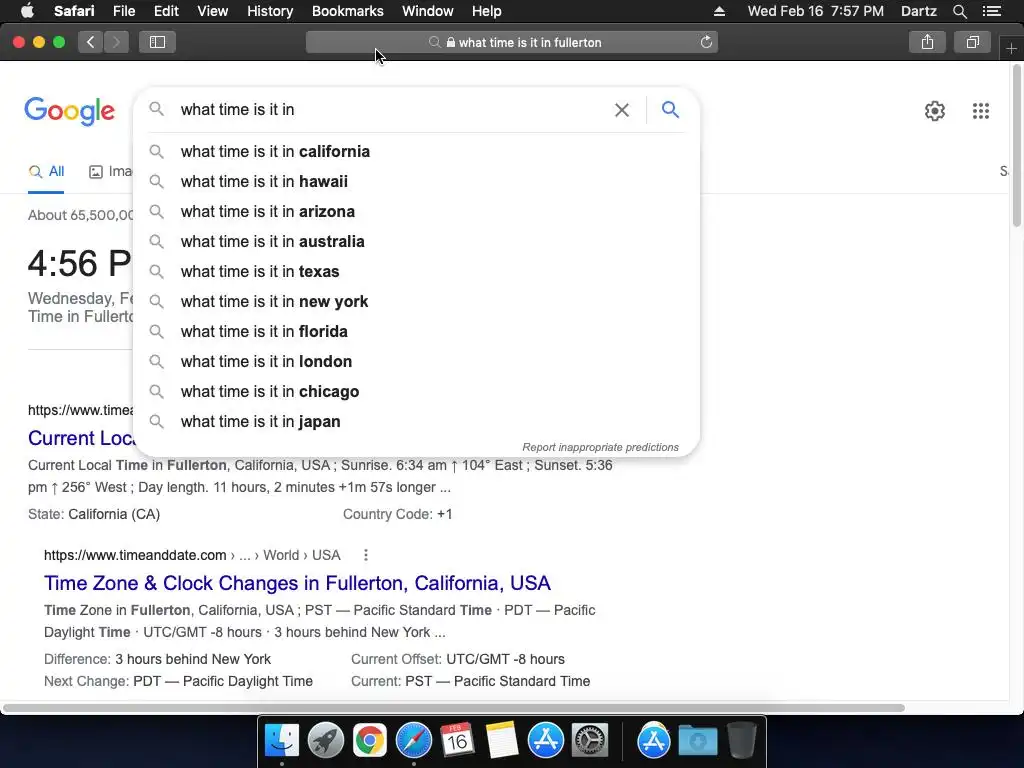Viewport: 1024px width, 768px height.
Task: Open the Downloads folder in the dock
Action: 697,741
